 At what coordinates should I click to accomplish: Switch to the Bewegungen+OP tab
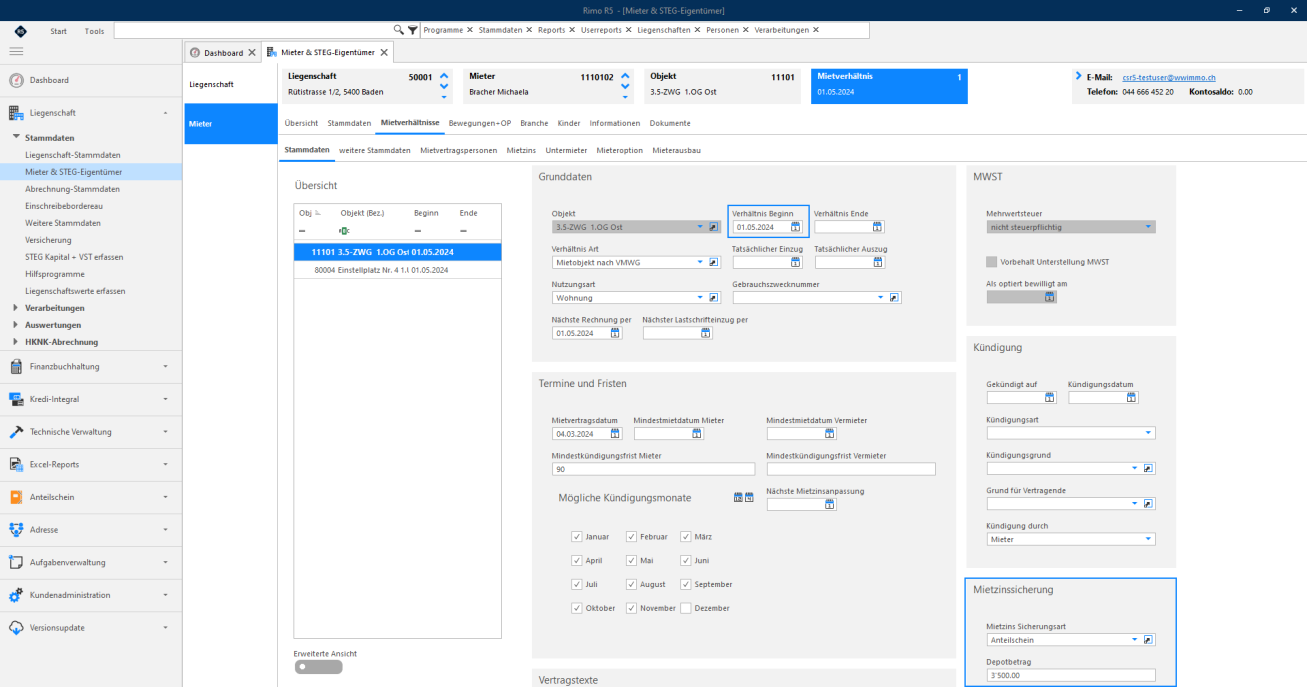tap(480, 123)
